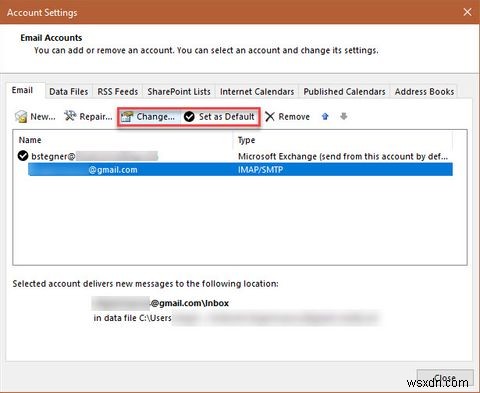Close the Account Settings dialog with X
The height and width of the screenshot is (393, 480).
coord(467,12)
